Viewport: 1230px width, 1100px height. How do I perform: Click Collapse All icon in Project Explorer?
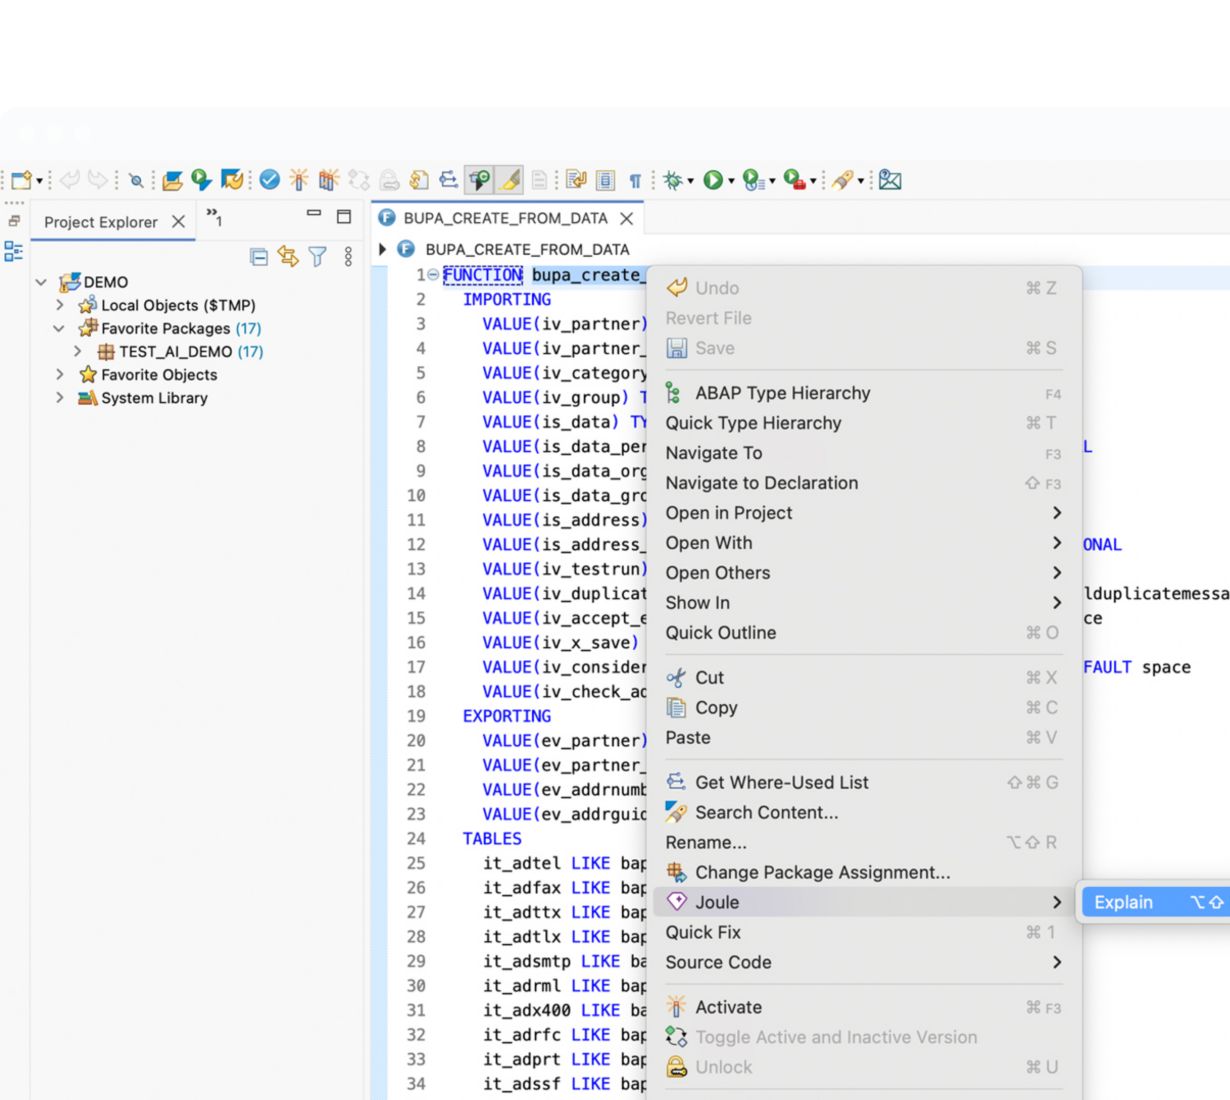pyautogui.click(x=259, y=257)
